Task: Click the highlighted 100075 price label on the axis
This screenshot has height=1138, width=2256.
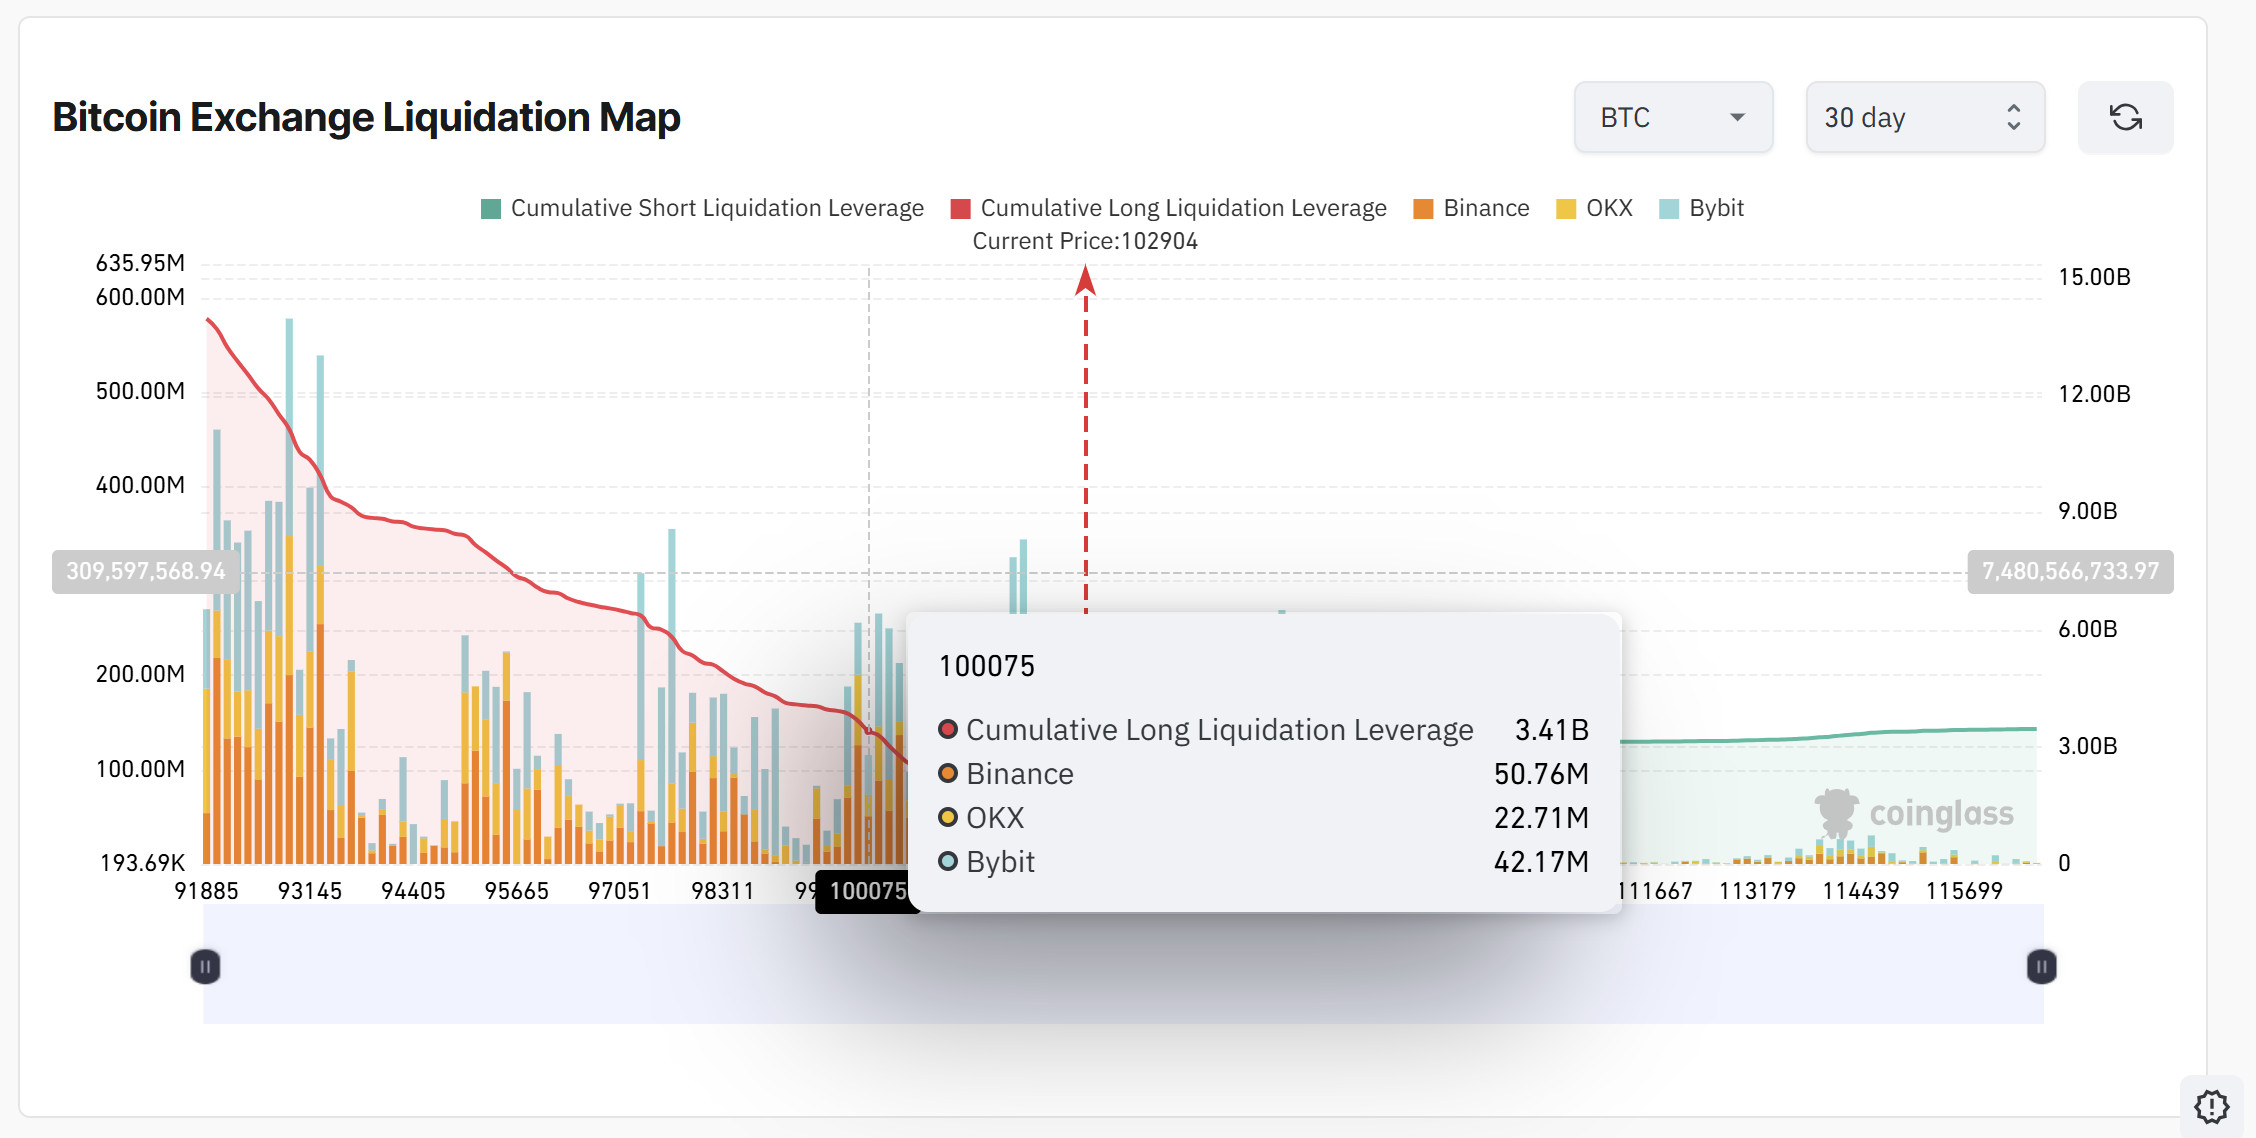Action: coord(867,890)
